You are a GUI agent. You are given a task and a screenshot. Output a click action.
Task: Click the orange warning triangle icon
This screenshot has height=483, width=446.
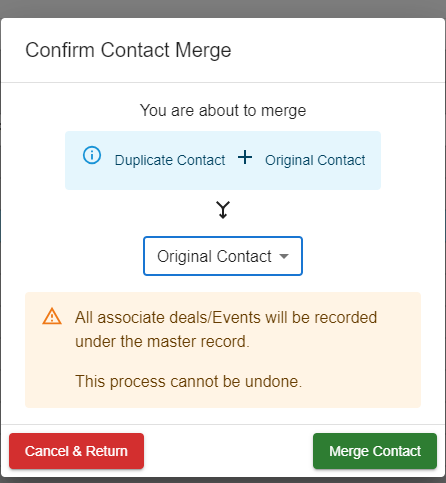point(52,317)
